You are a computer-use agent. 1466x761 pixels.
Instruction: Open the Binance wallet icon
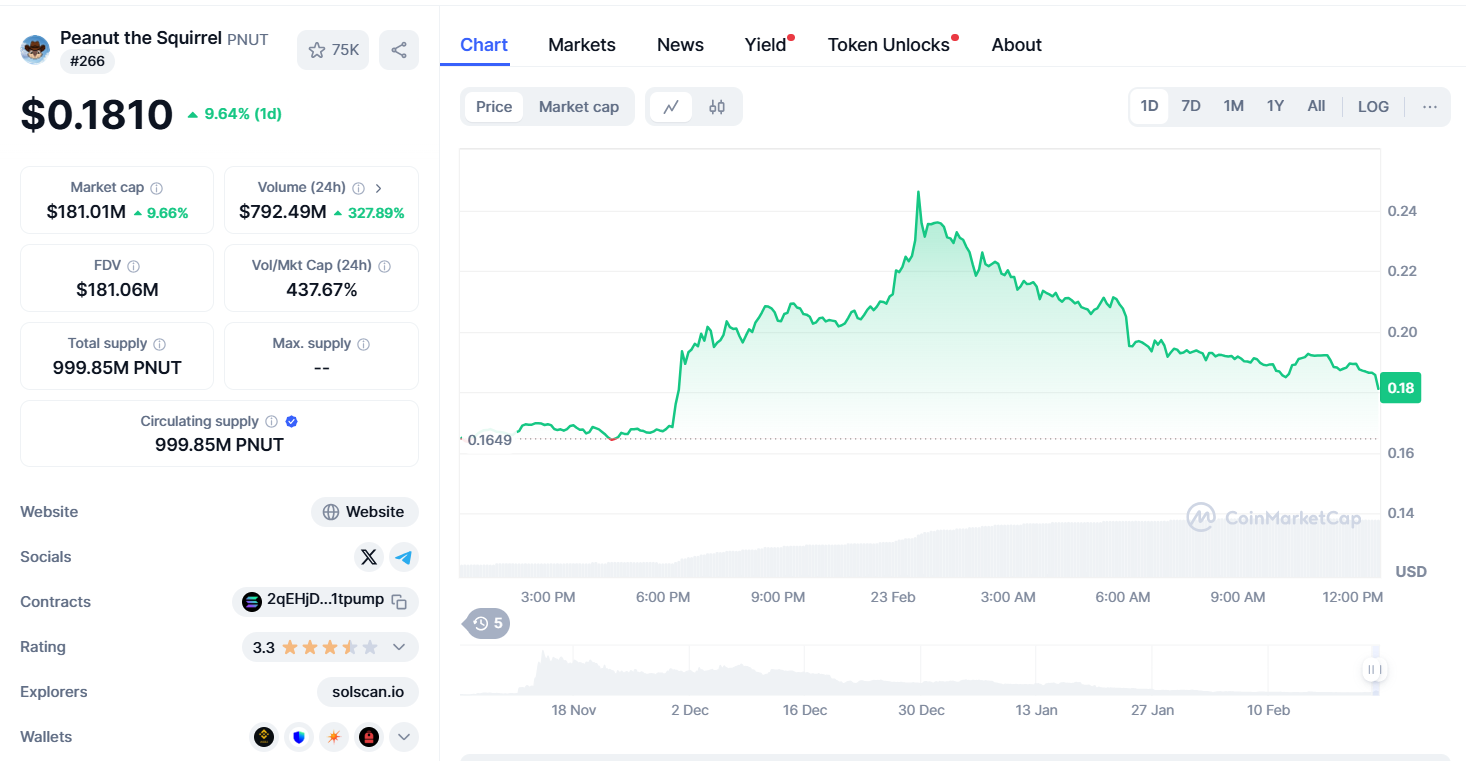264,737
